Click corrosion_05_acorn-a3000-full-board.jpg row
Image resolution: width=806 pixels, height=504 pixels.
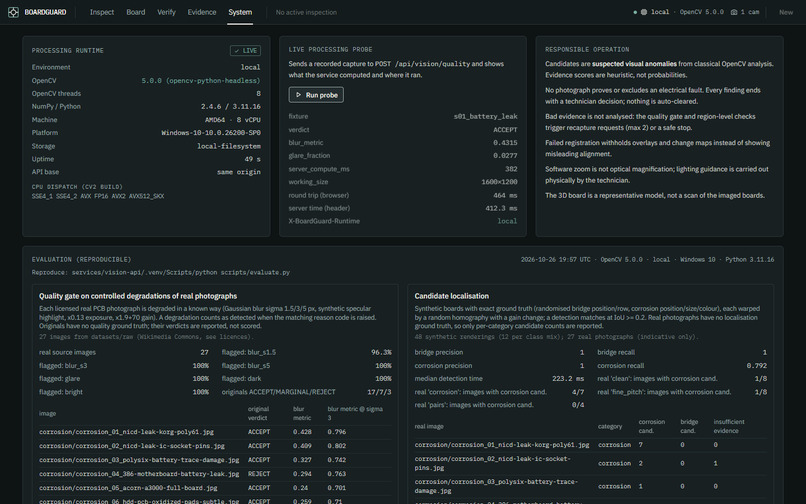click(x=215, y=488)
